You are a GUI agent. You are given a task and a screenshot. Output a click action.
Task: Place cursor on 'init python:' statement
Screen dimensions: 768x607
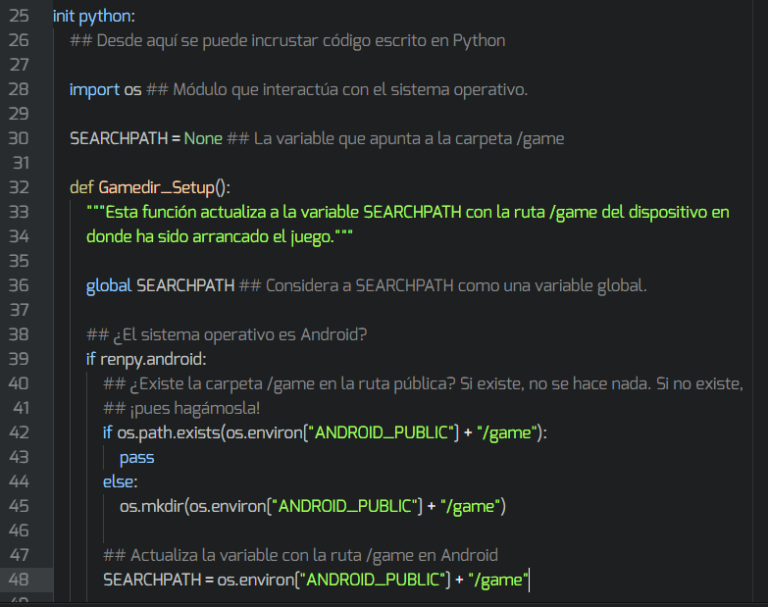tap(93, 17)
